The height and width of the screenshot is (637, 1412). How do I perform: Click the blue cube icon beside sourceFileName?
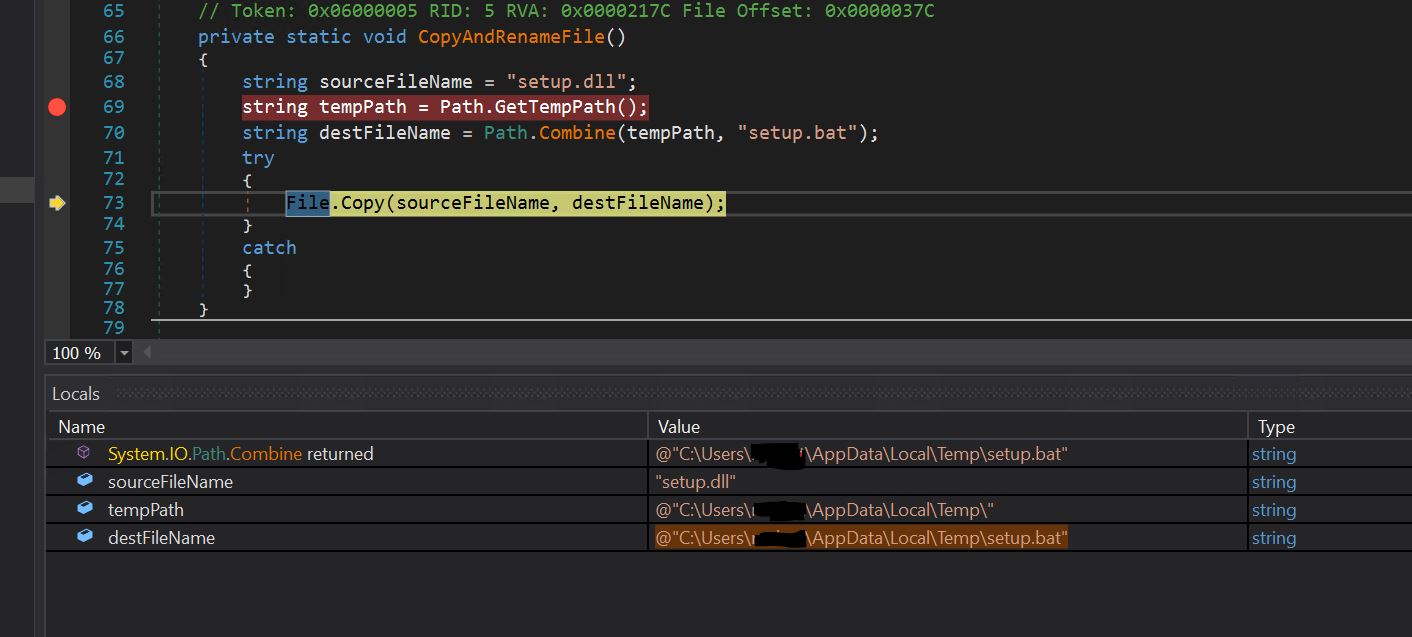point(85,481)
